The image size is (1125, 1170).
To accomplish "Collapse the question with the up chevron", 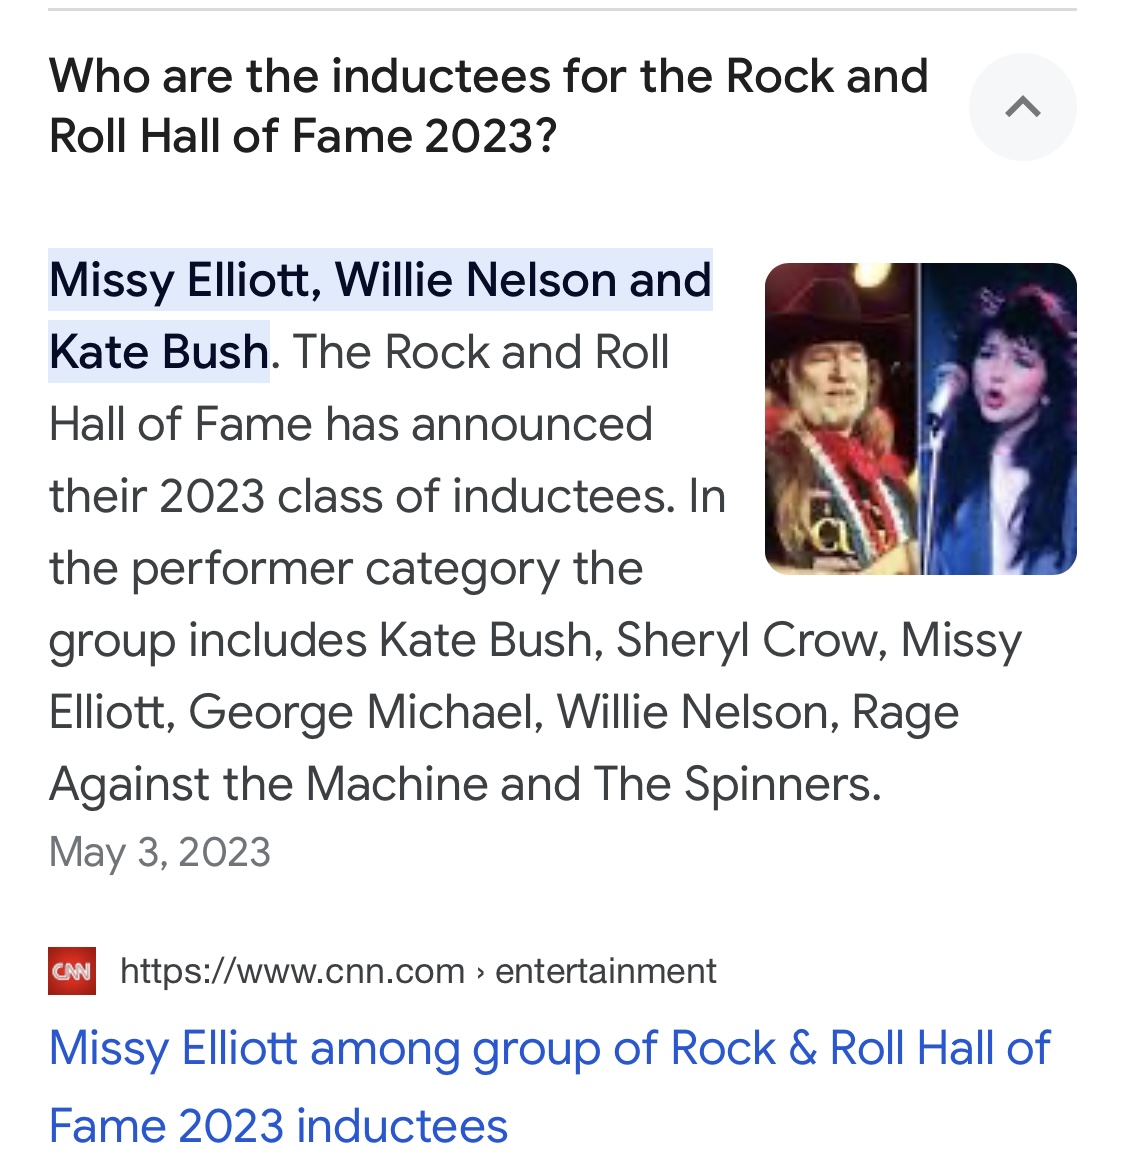I will click(1022, 107).
